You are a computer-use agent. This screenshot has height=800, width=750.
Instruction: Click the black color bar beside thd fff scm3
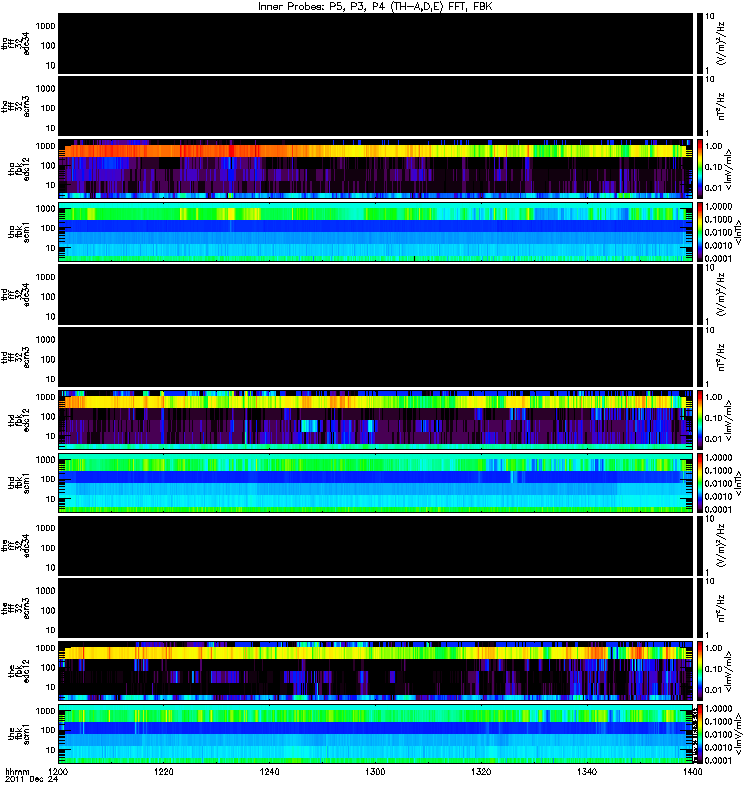point(700,357)
